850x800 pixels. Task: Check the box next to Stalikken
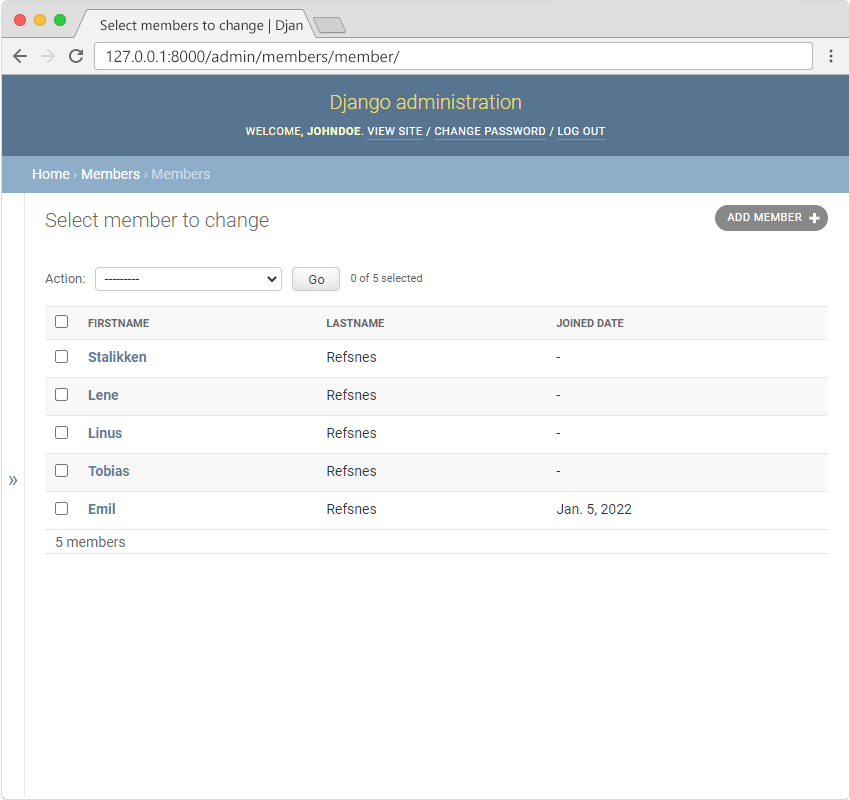pyautogui.click(x=61, y=356)
